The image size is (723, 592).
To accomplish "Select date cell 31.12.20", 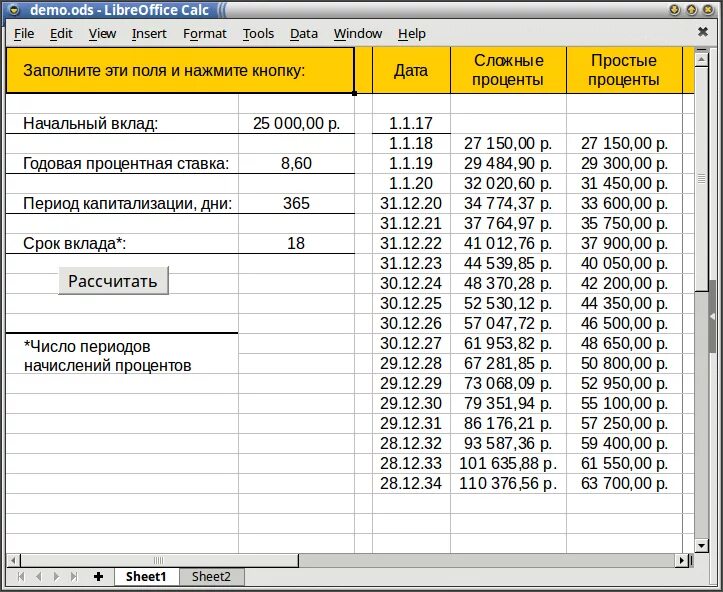I will [x=411, y=203].
